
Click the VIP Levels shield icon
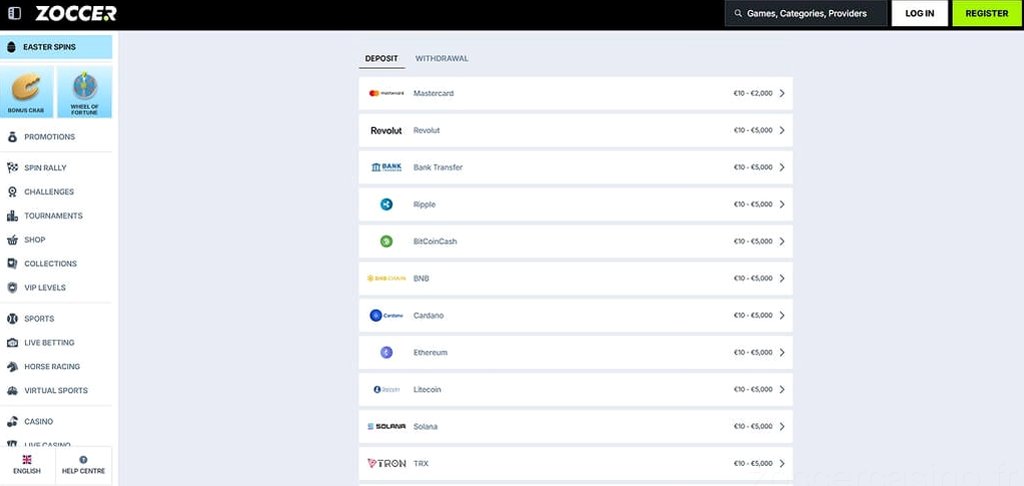pos(12,287)
